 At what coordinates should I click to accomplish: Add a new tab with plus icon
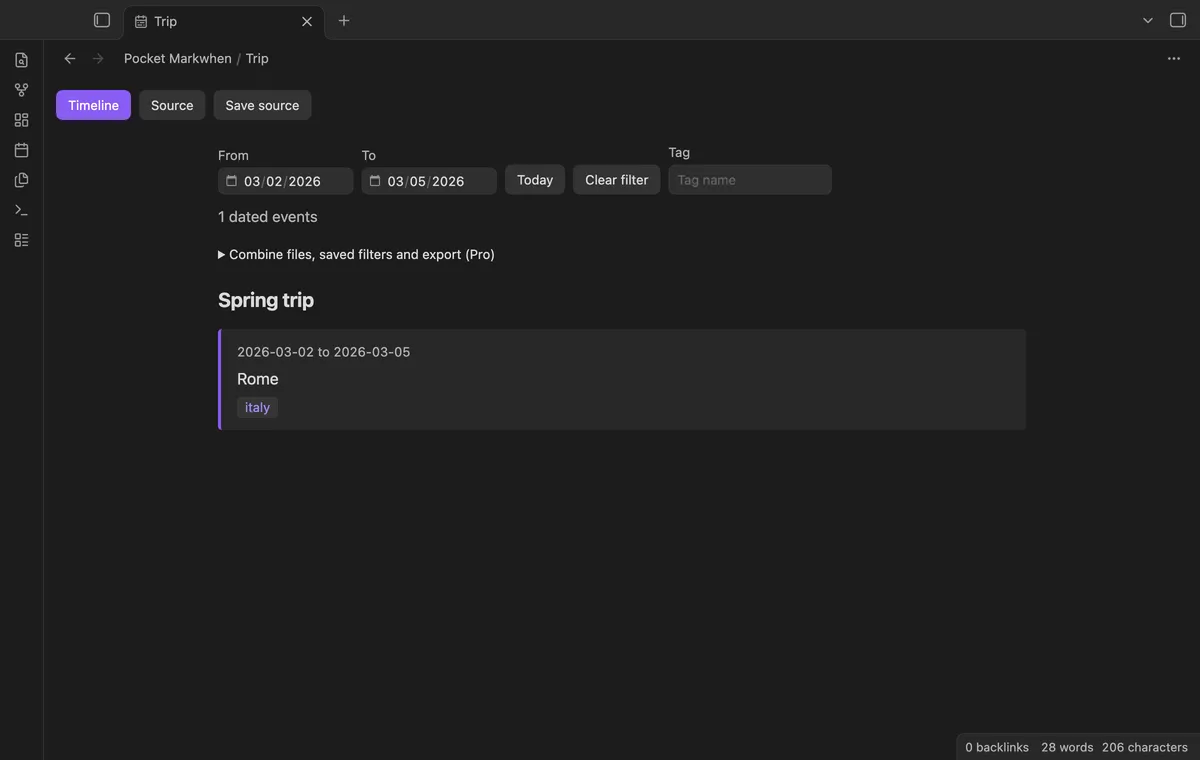(x=344, y=21)
